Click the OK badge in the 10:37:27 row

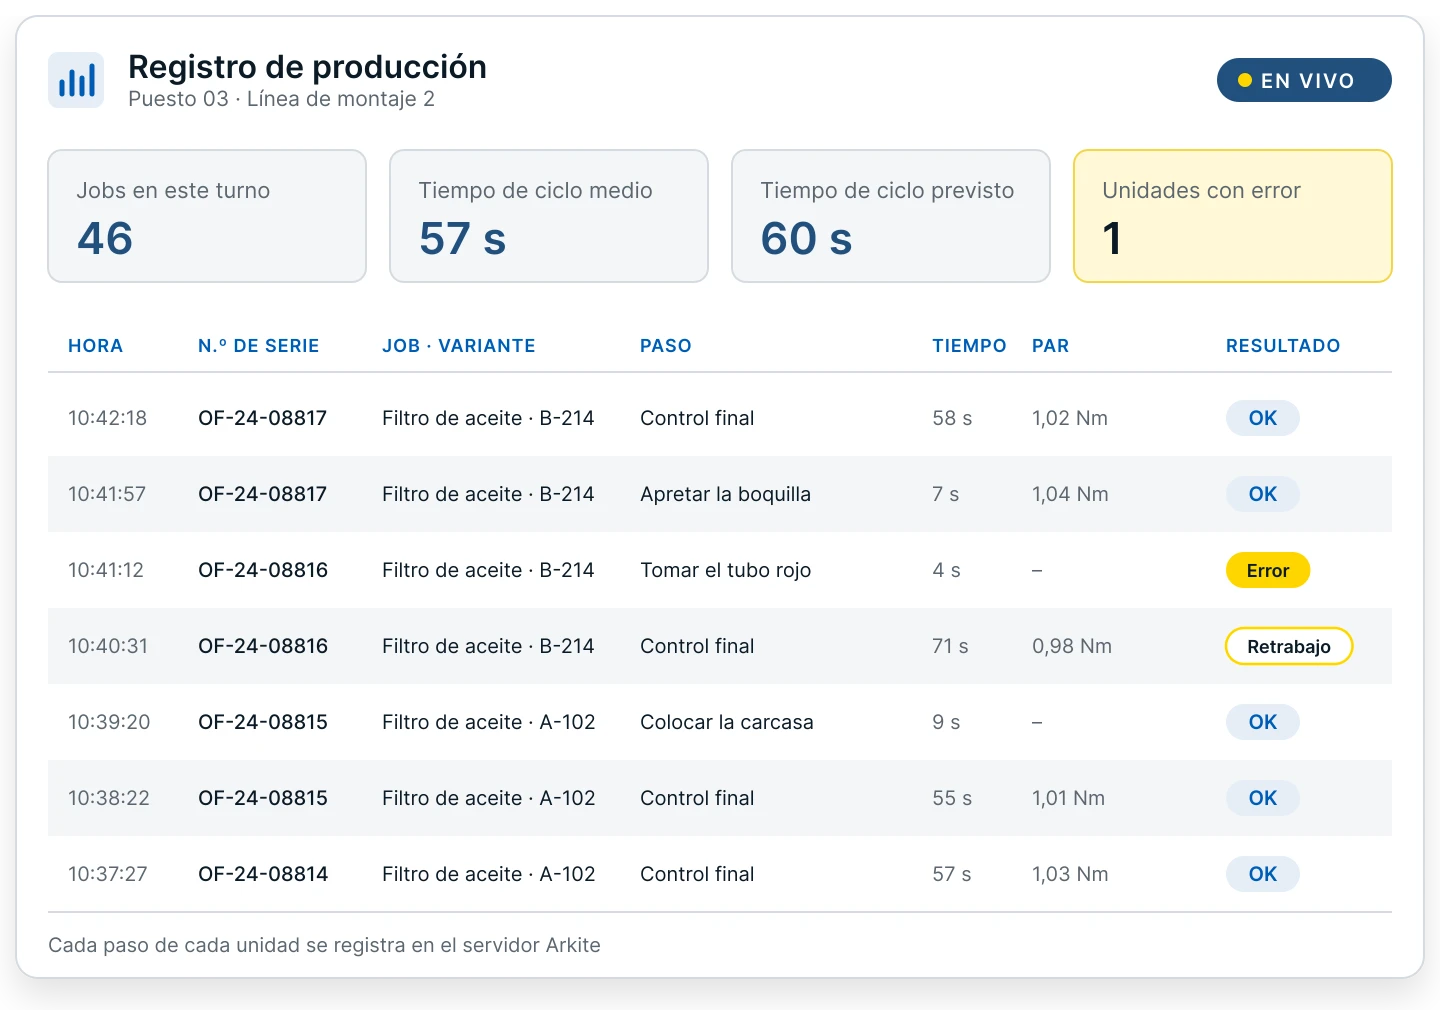pos(1263,874)
